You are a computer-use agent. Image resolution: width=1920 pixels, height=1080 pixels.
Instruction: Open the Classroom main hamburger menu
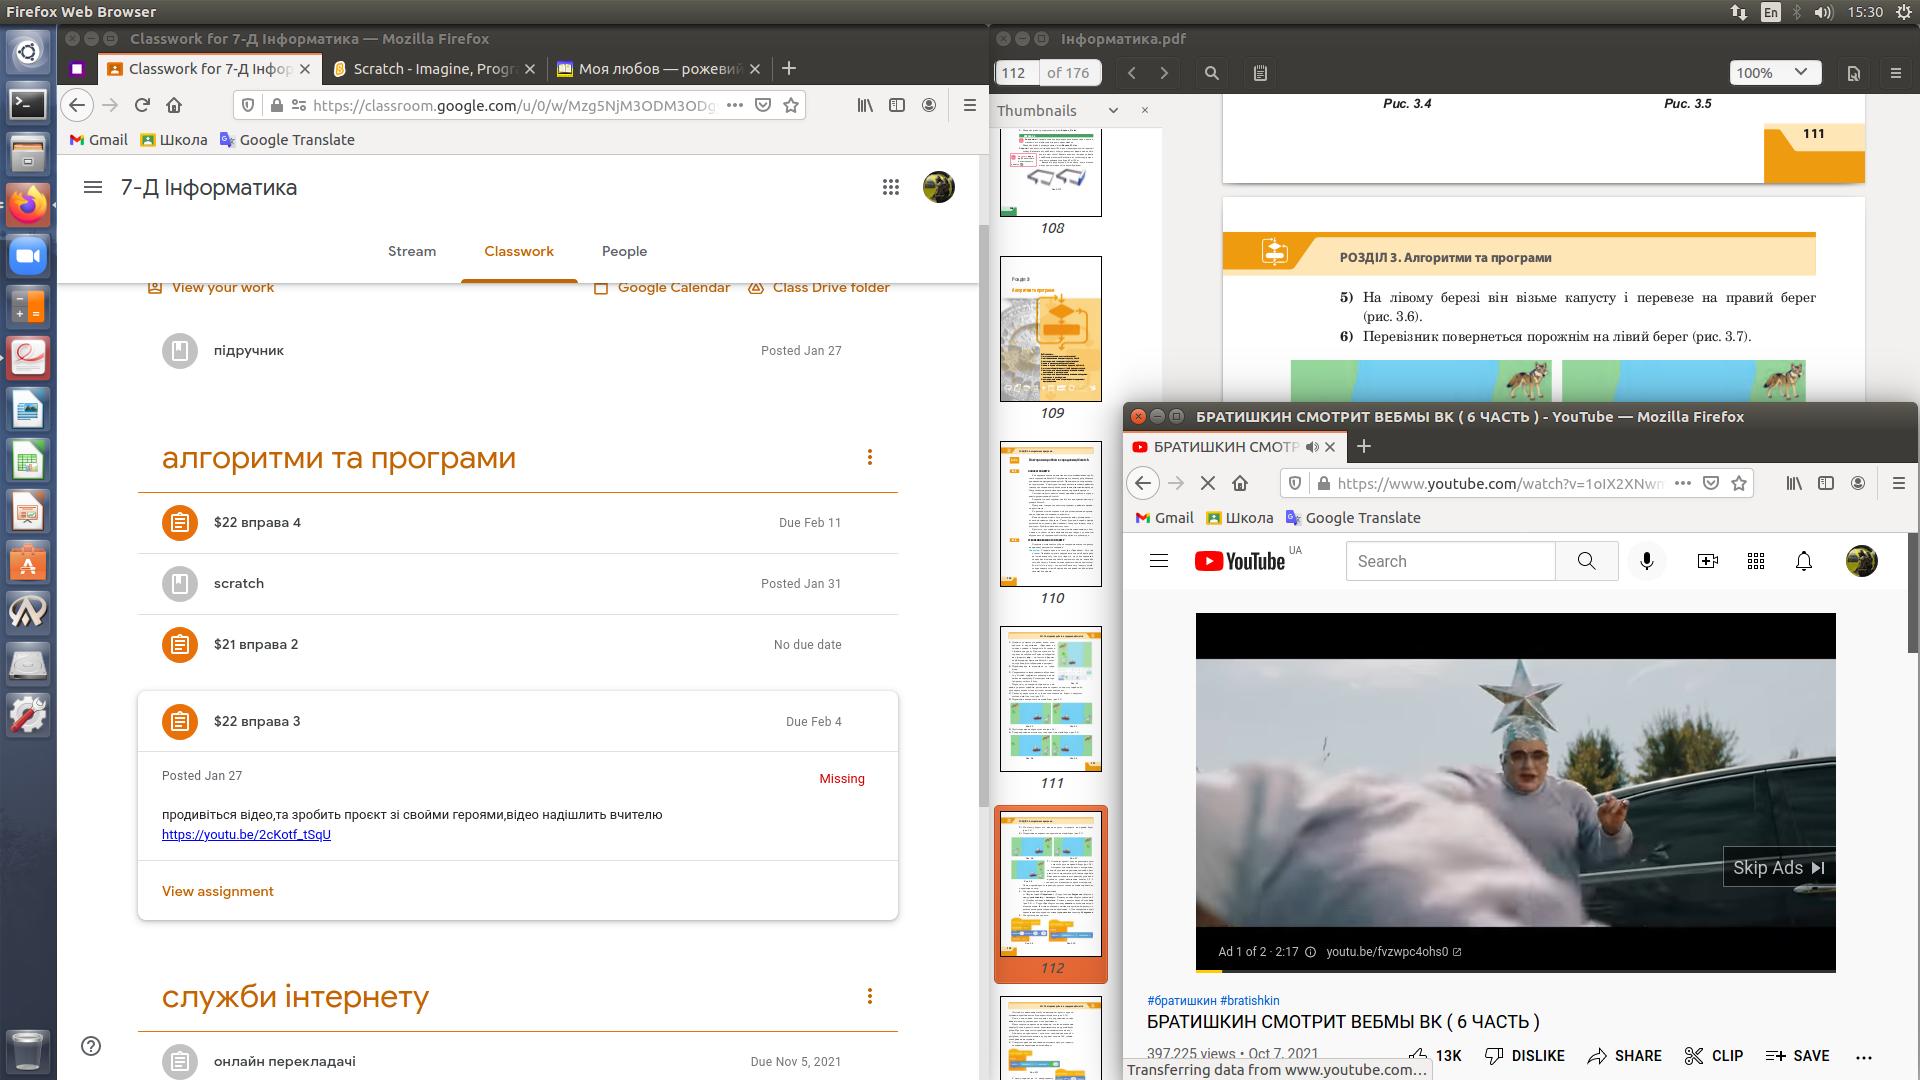coord(93,187)
